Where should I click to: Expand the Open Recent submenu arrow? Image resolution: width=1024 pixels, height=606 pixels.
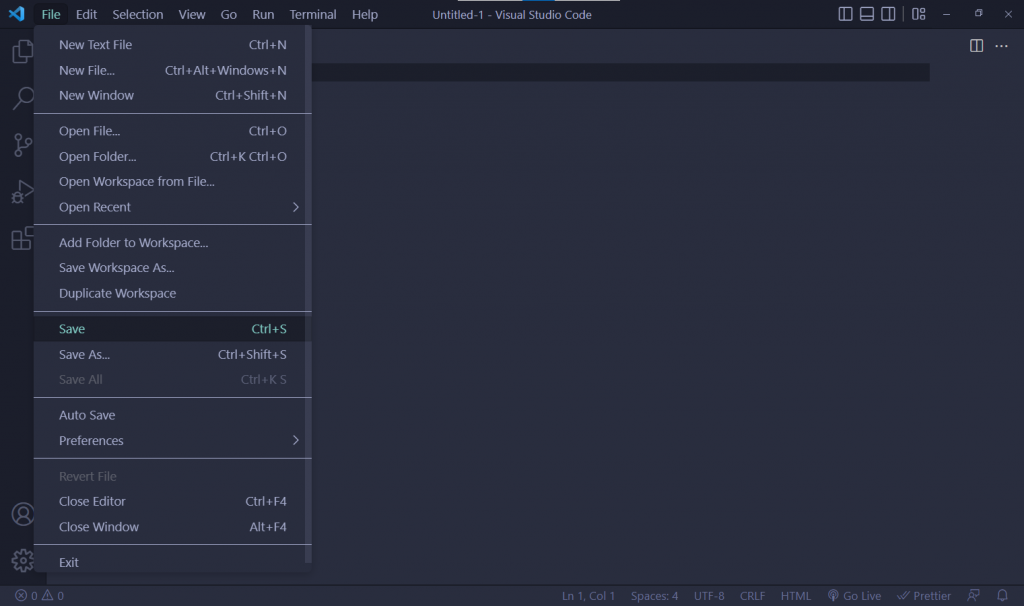(x=296, y=207)
